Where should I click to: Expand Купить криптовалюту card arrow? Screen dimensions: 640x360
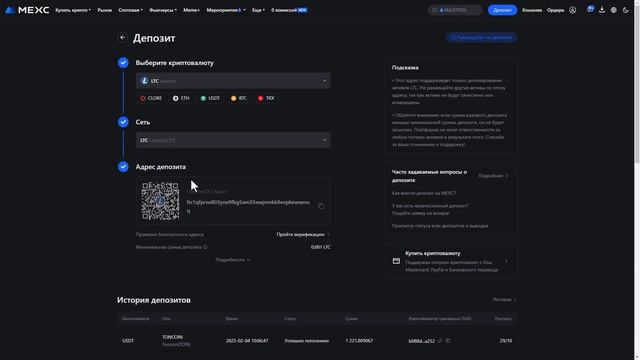(507, 261)
